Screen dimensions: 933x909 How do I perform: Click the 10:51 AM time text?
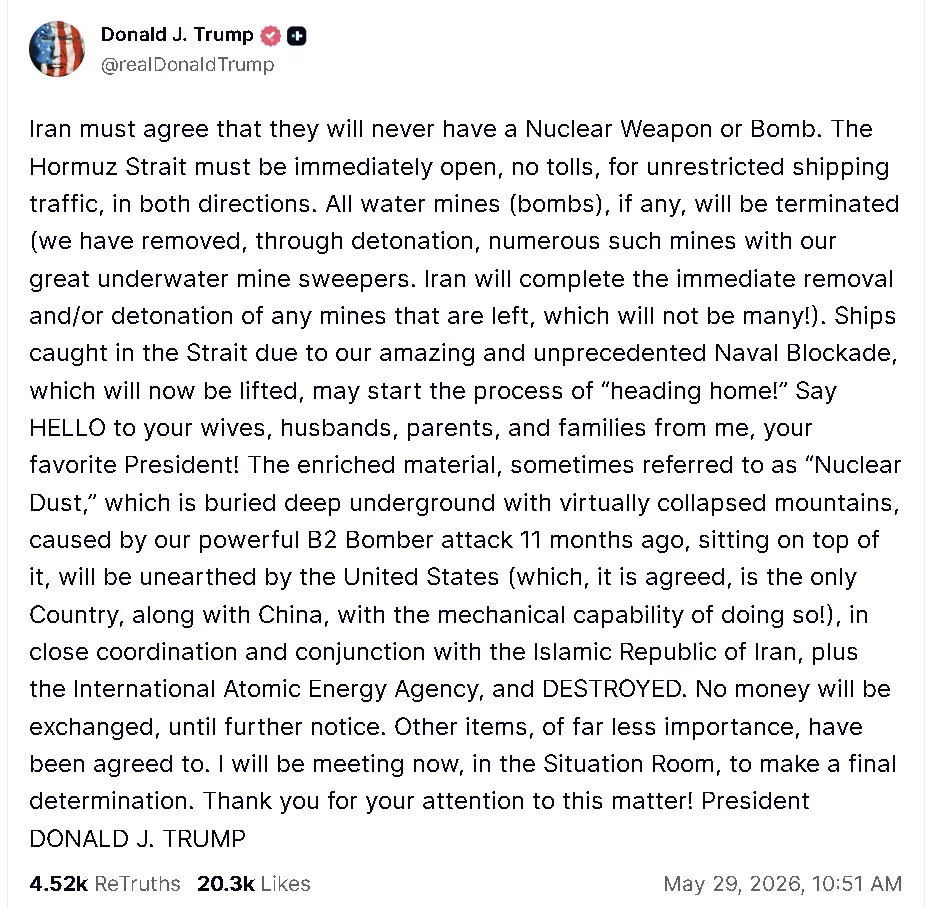click(857, 883)
